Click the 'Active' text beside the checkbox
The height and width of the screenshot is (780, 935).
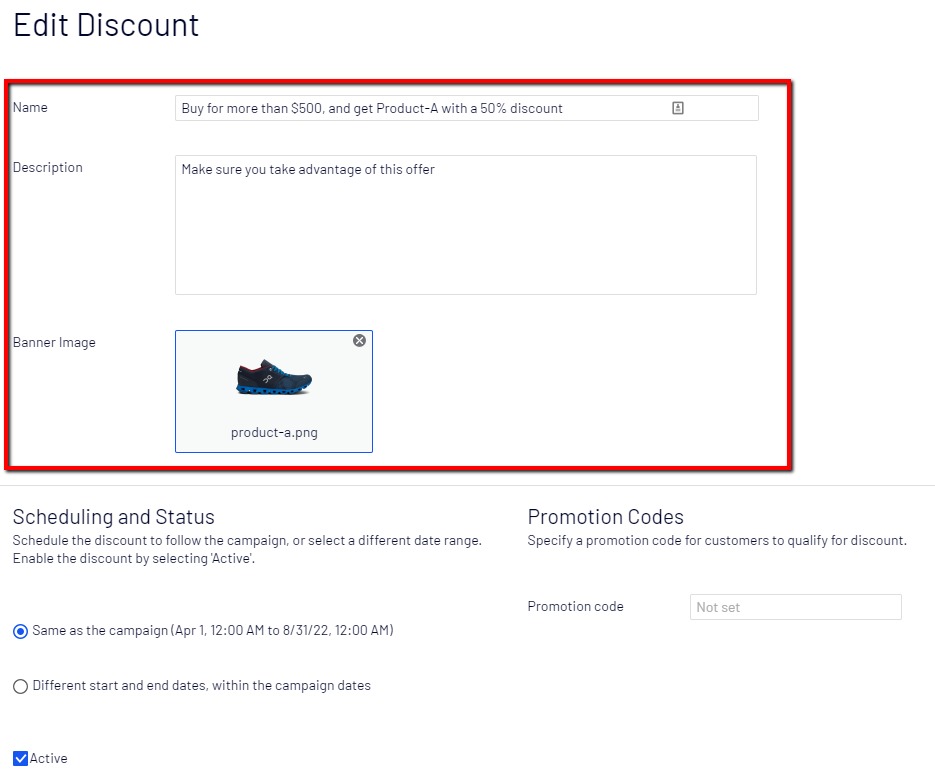tap(49, 759)
